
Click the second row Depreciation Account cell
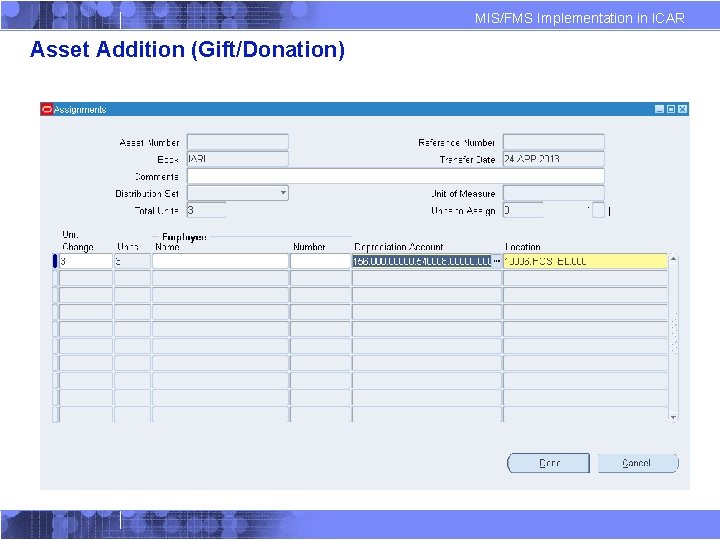click(x=427, y=278)
